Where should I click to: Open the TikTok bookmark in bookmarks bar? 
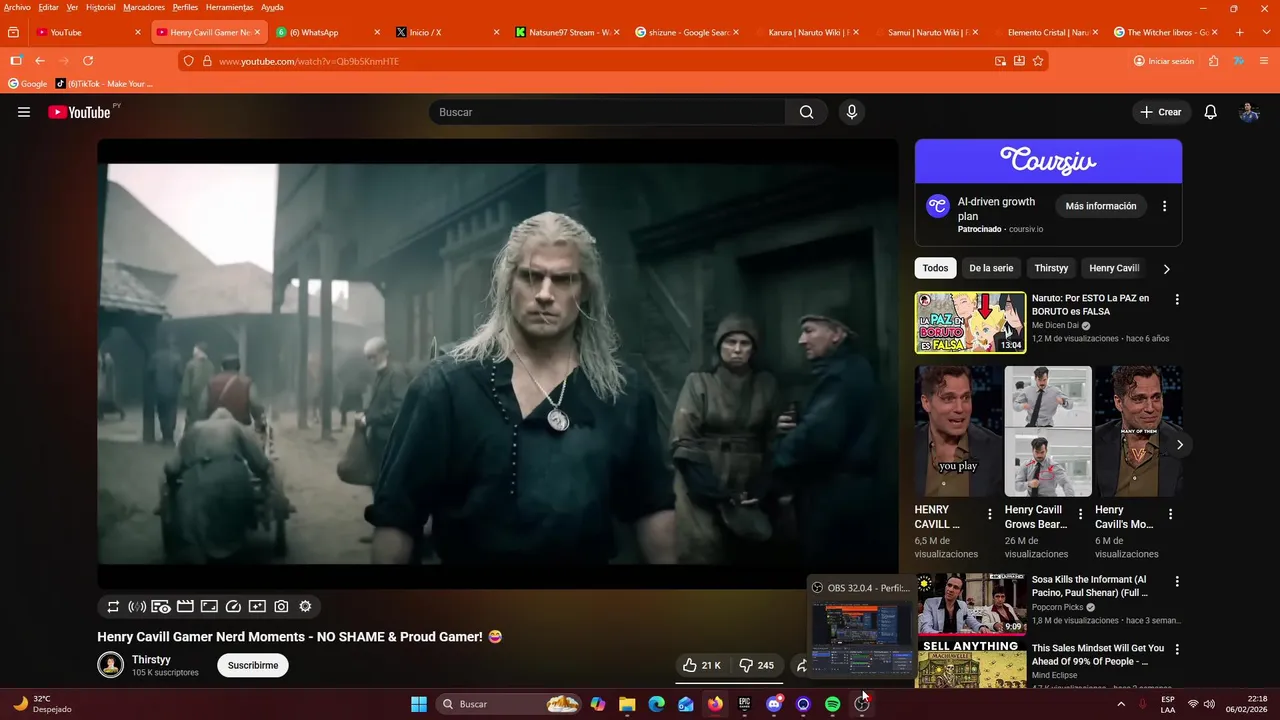(104, 84)
